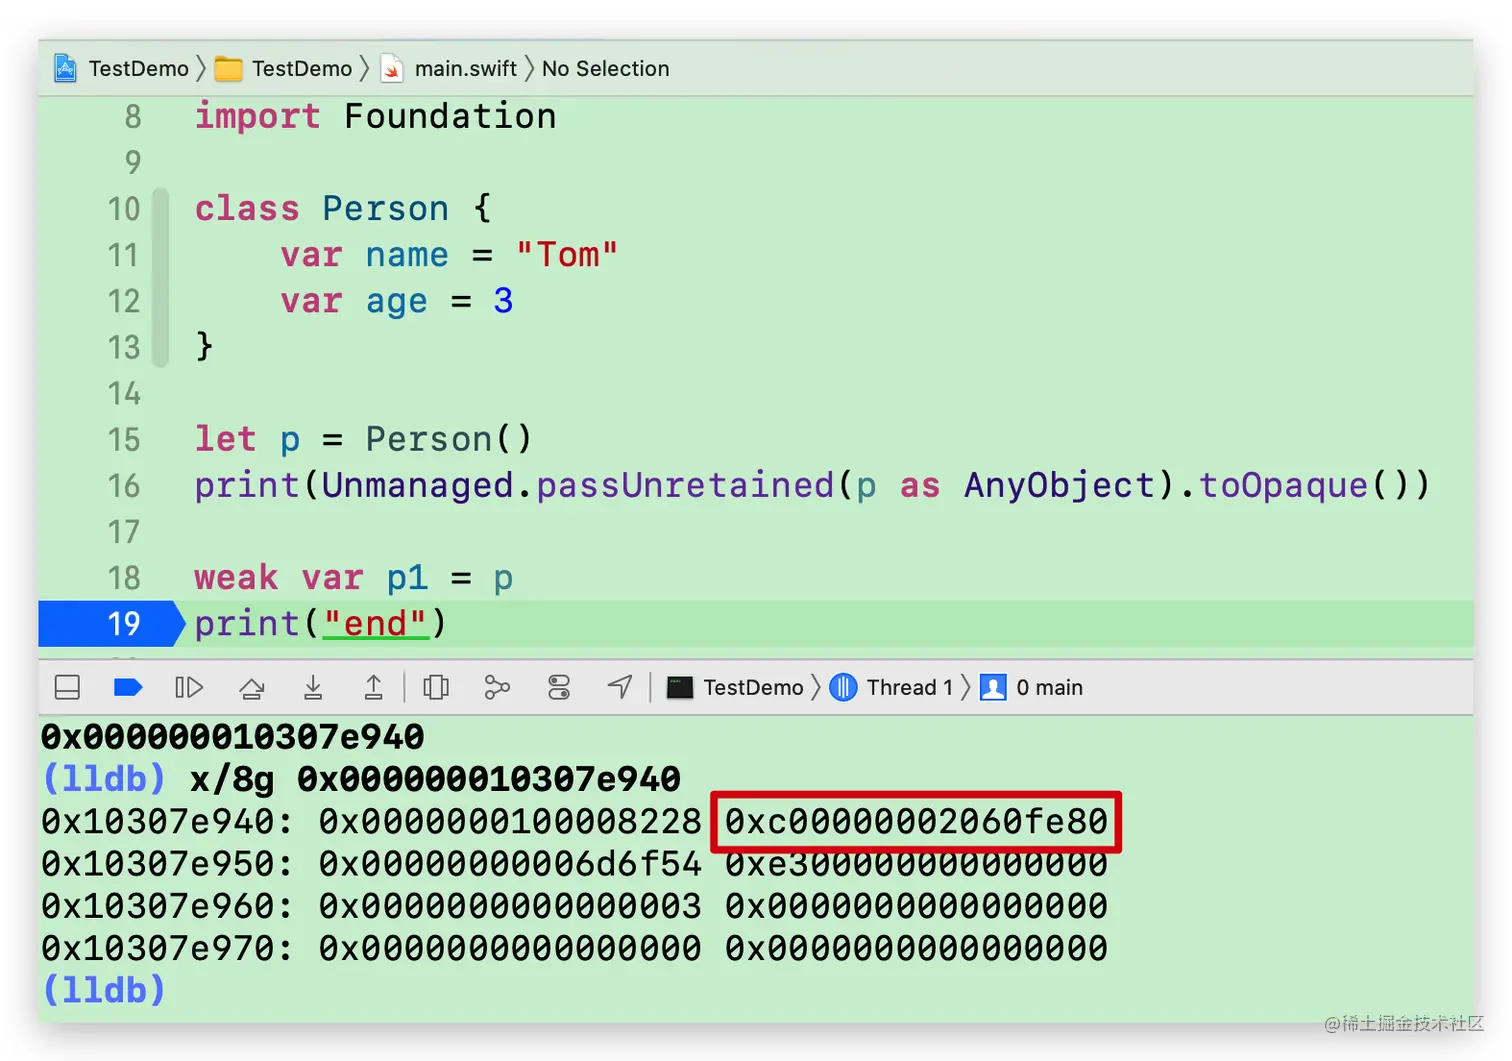The width and height of the screenshot is (1512, 1061).
Task: Click memory value 0x00000000006d6f54
Action: tap(510, 864)
